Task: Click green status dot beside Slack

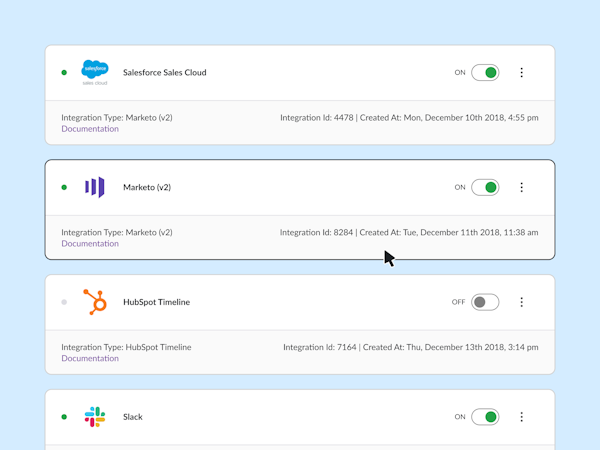Action: (64, 417)
